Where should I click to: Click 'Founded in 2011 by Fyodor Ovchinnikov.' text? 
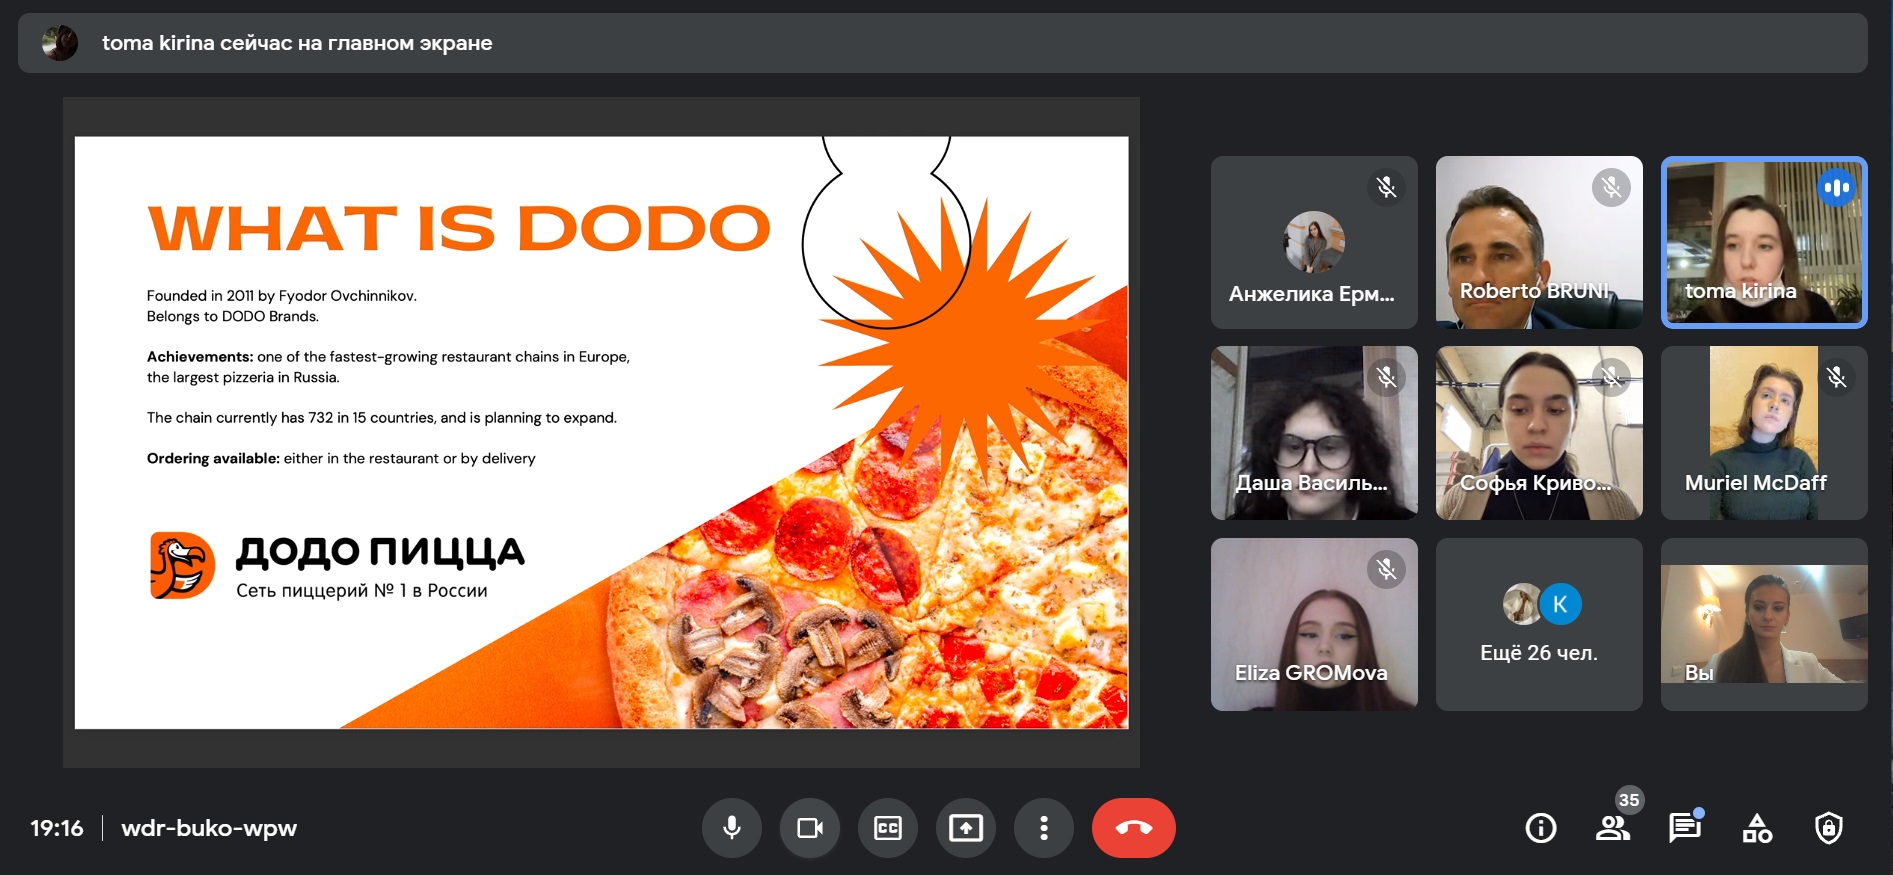point(282,295)
